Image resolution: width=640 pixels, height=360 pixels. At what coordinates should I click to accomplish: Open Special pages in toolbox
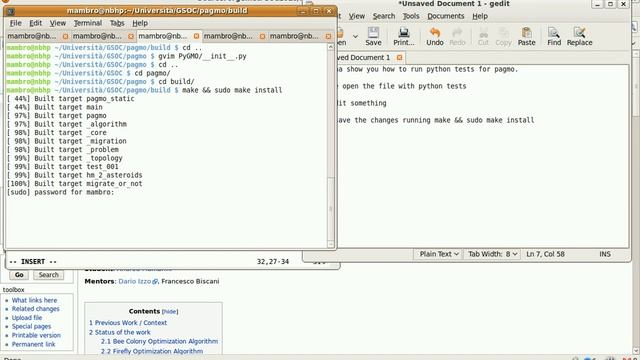[31, 327]
